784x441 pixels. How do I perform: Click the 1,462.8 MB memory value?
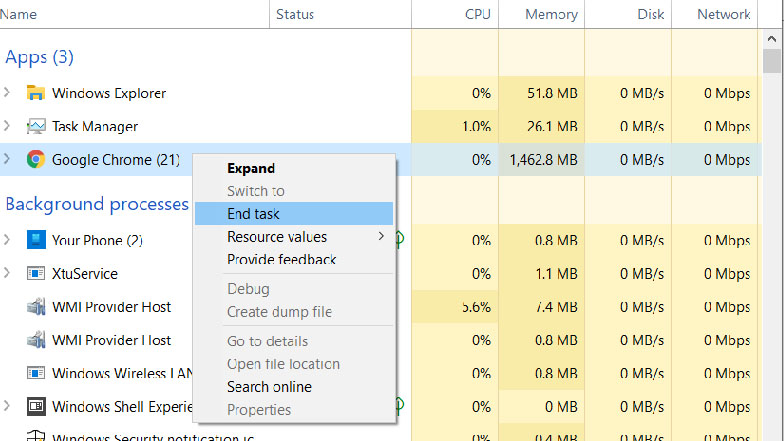(544, 160)
